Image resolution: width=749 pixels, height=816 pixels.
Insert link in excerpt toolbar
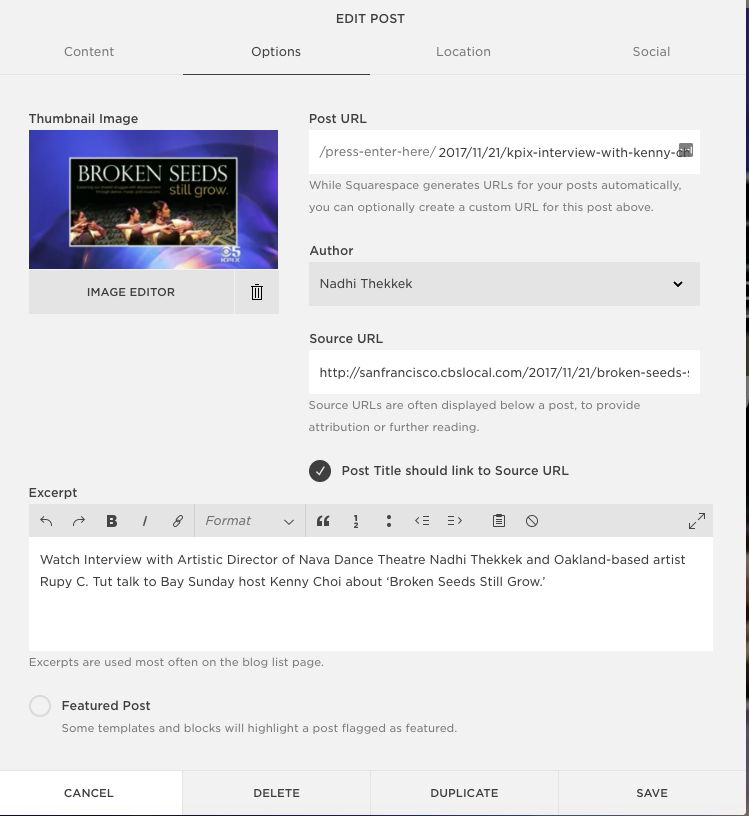[177, 521]
